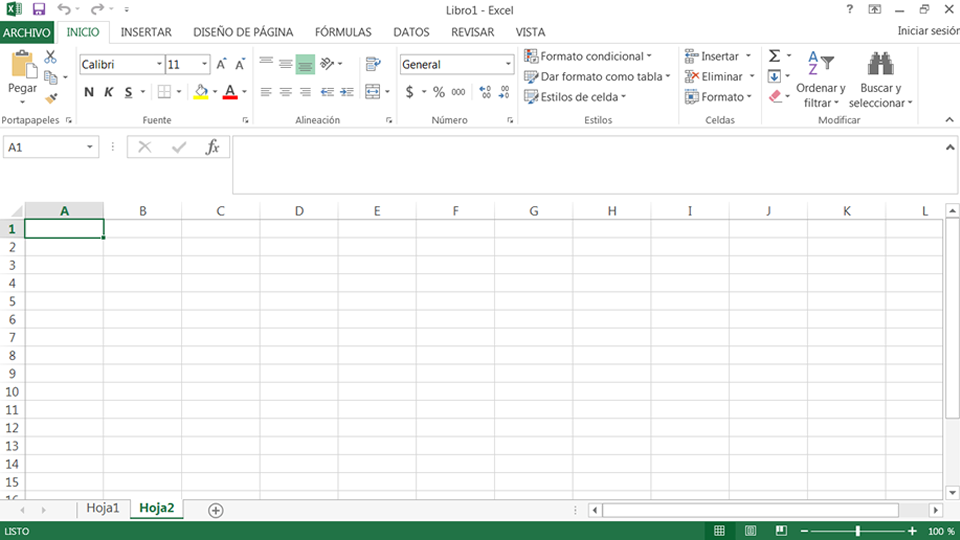Increase decimal places
Image resolution: width=960 pixels, height=540 pixels.
click(x=486, y=92)
